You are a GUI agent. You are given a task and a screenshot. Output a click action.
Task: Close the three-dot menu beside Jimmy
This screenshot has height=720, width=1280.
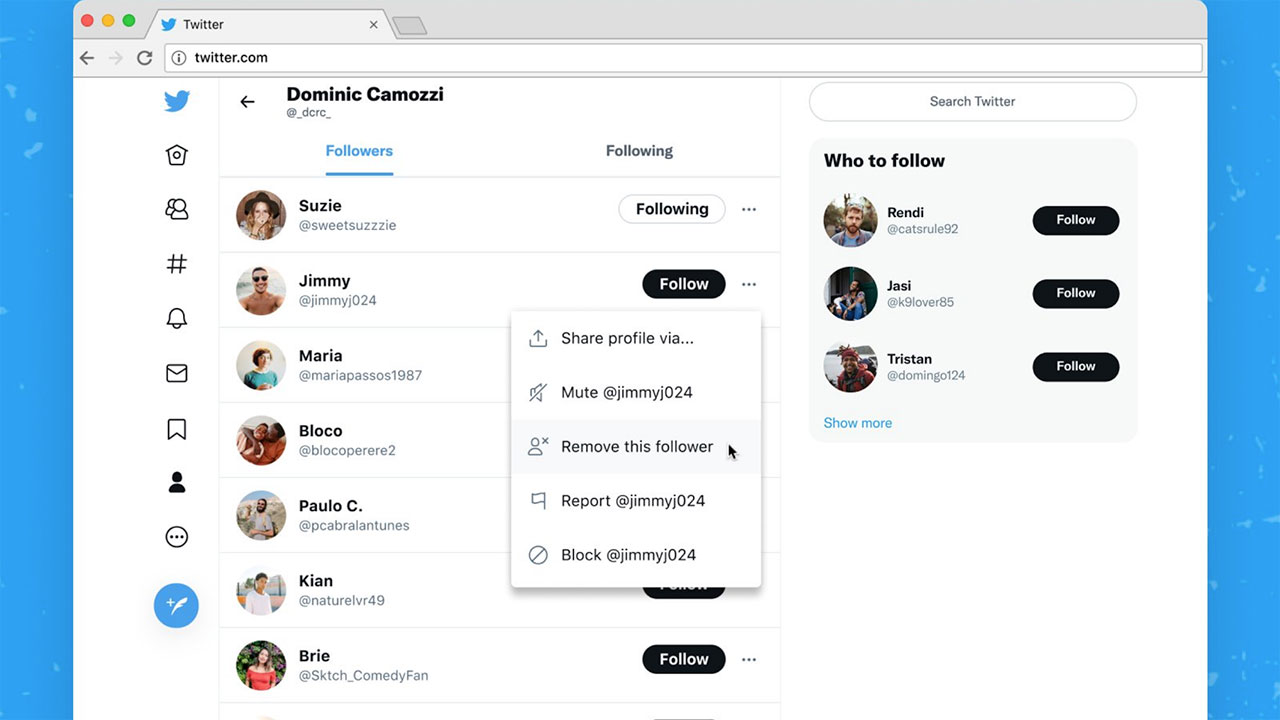coord(749,284)
